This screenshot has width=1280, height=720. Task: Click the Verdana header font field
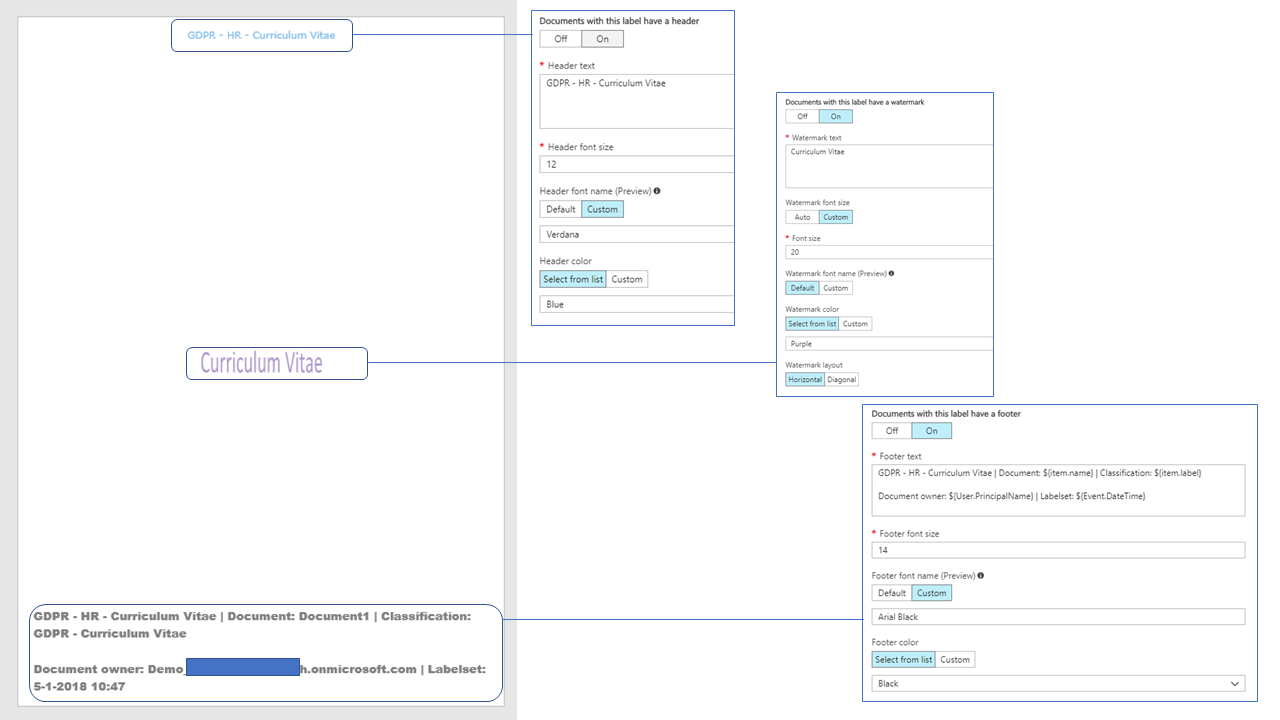[636, 235]
